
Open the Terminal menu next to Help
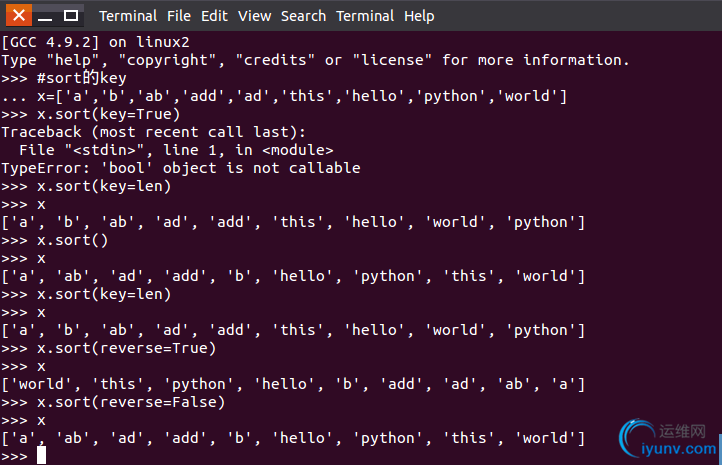pyautogui.click(x=365, y=16)
